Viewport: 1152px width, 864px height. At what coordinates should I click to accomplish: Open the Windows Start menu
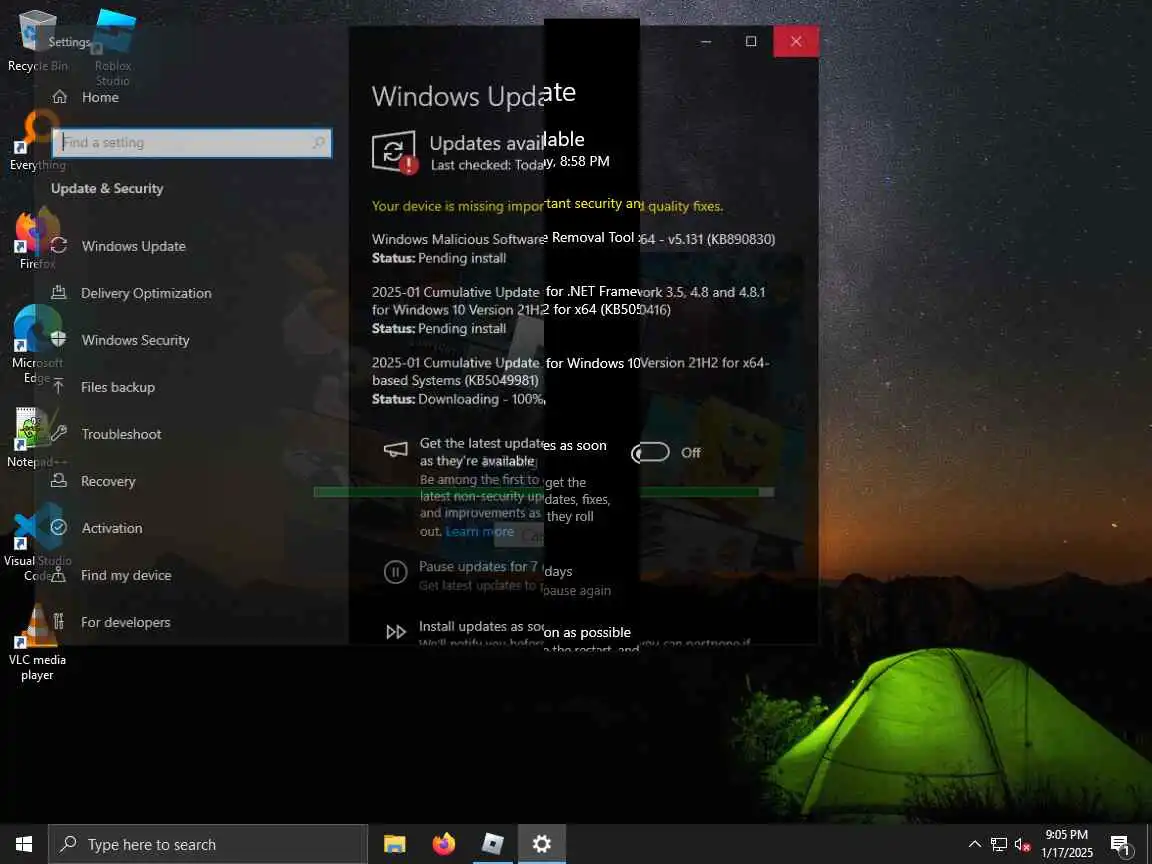point(24,844)
